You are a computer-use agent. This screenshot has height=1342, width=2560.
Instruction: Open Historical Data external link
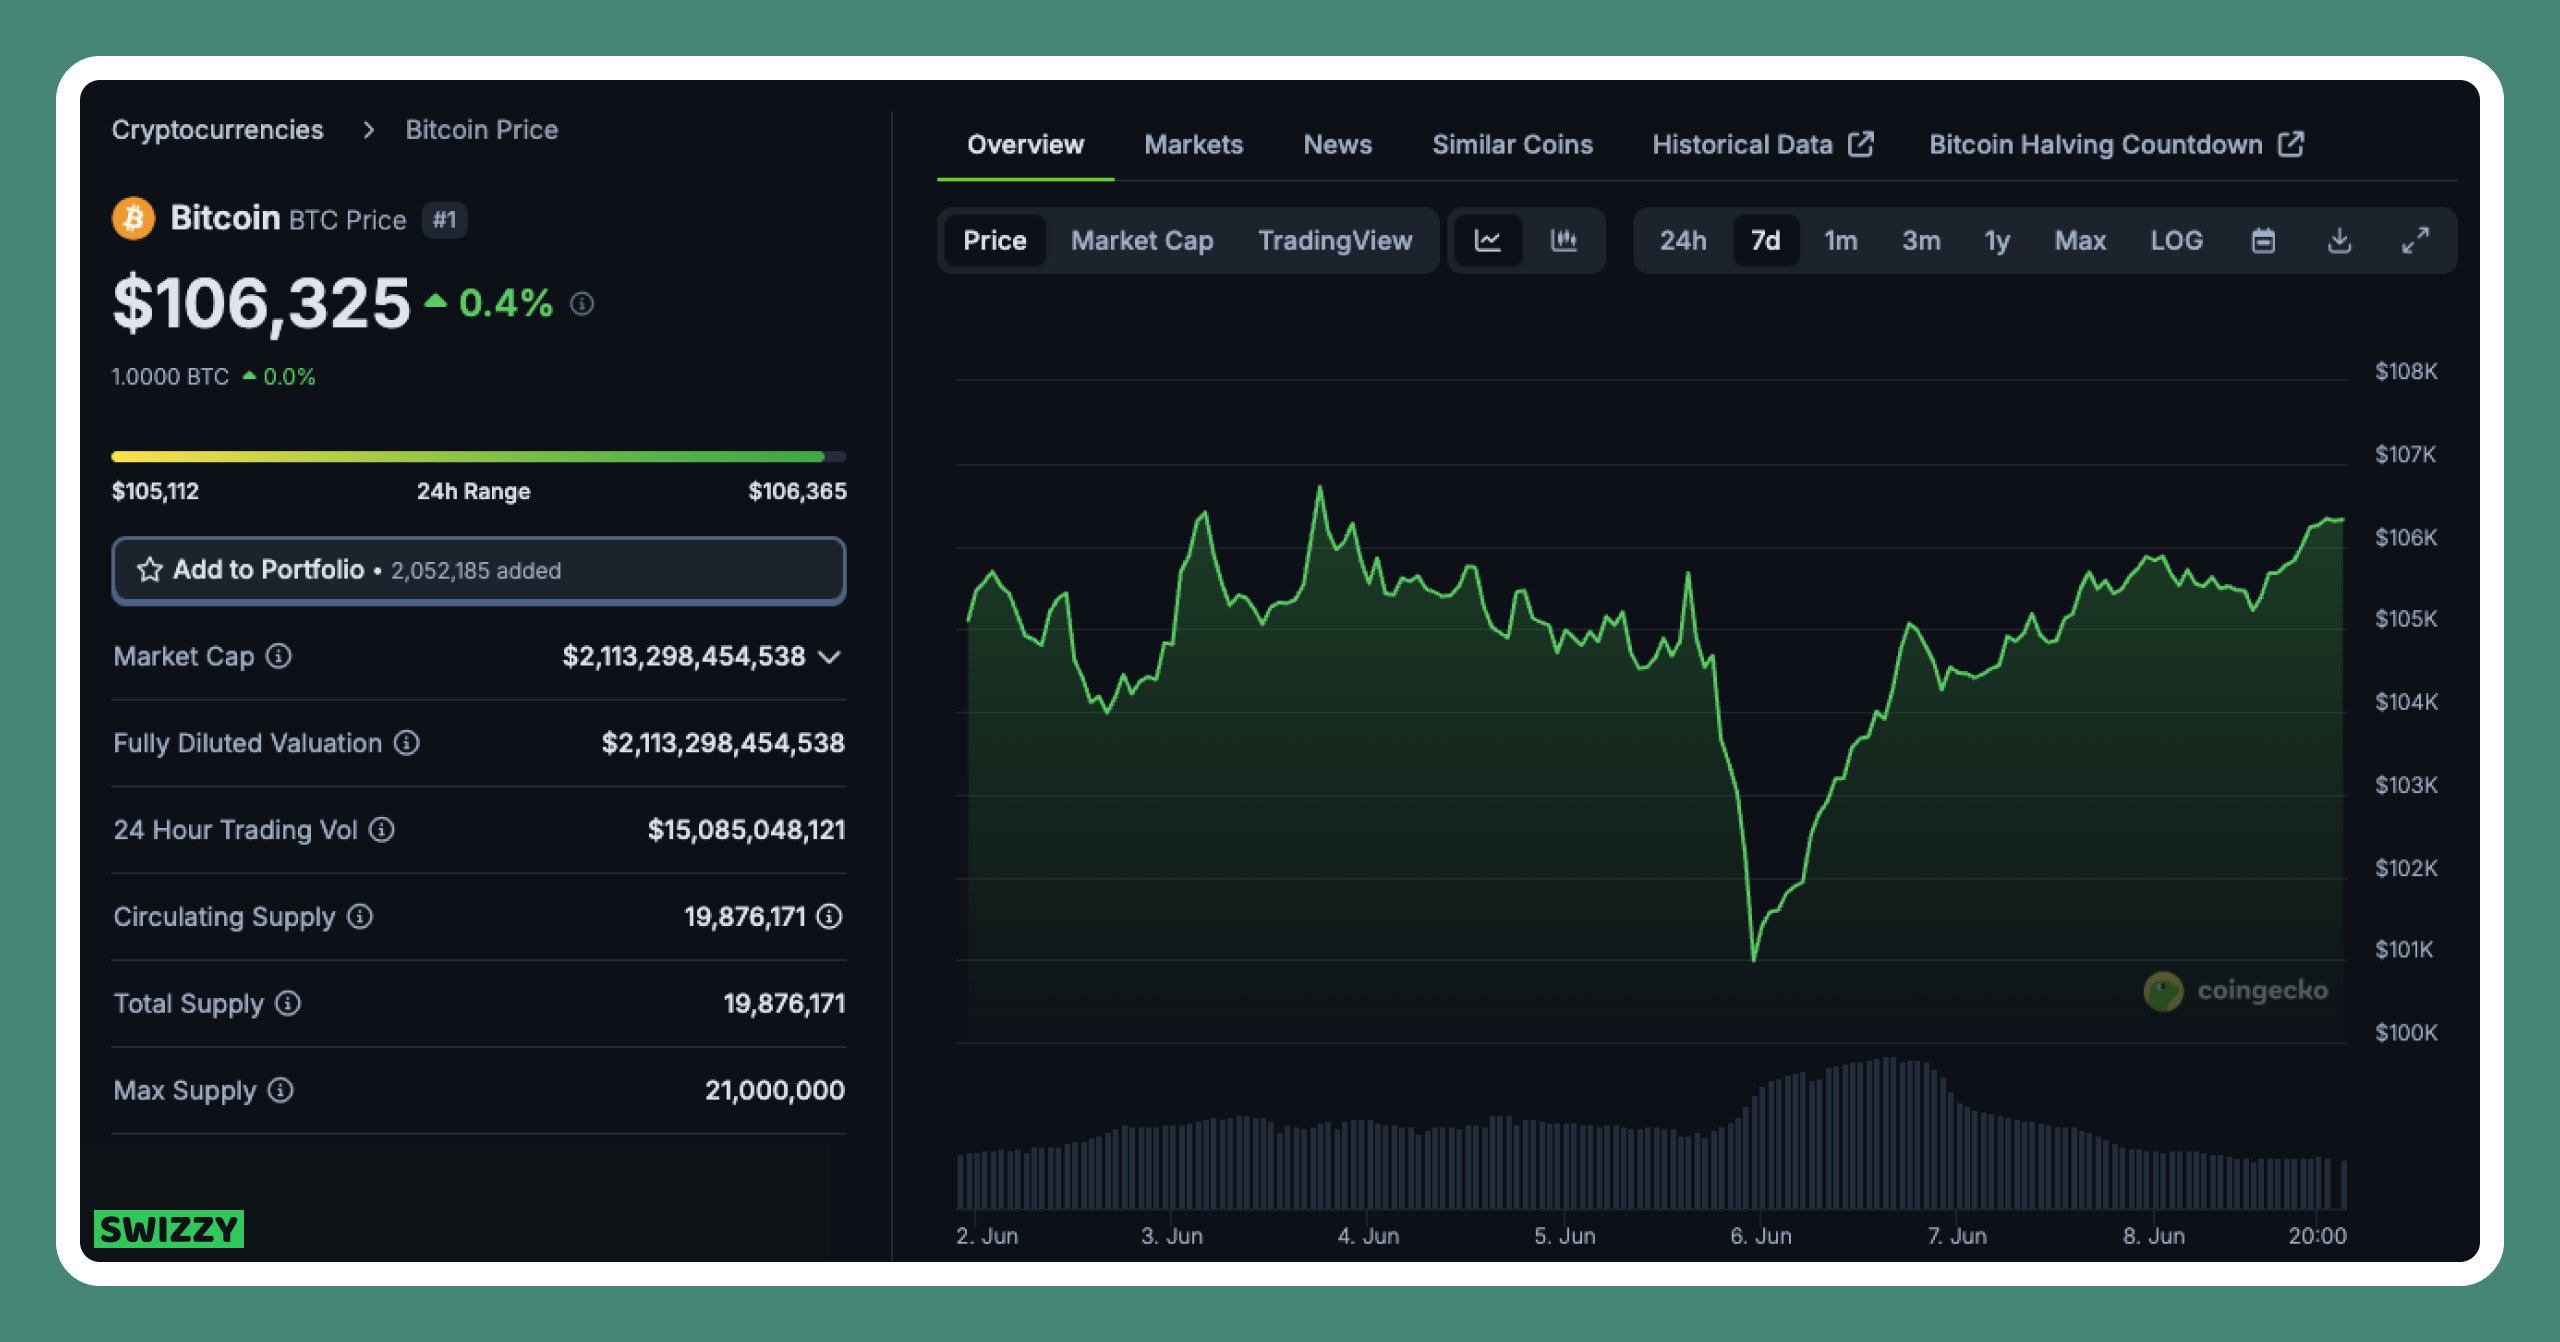pyautogui.click(x=1762, y=145)
